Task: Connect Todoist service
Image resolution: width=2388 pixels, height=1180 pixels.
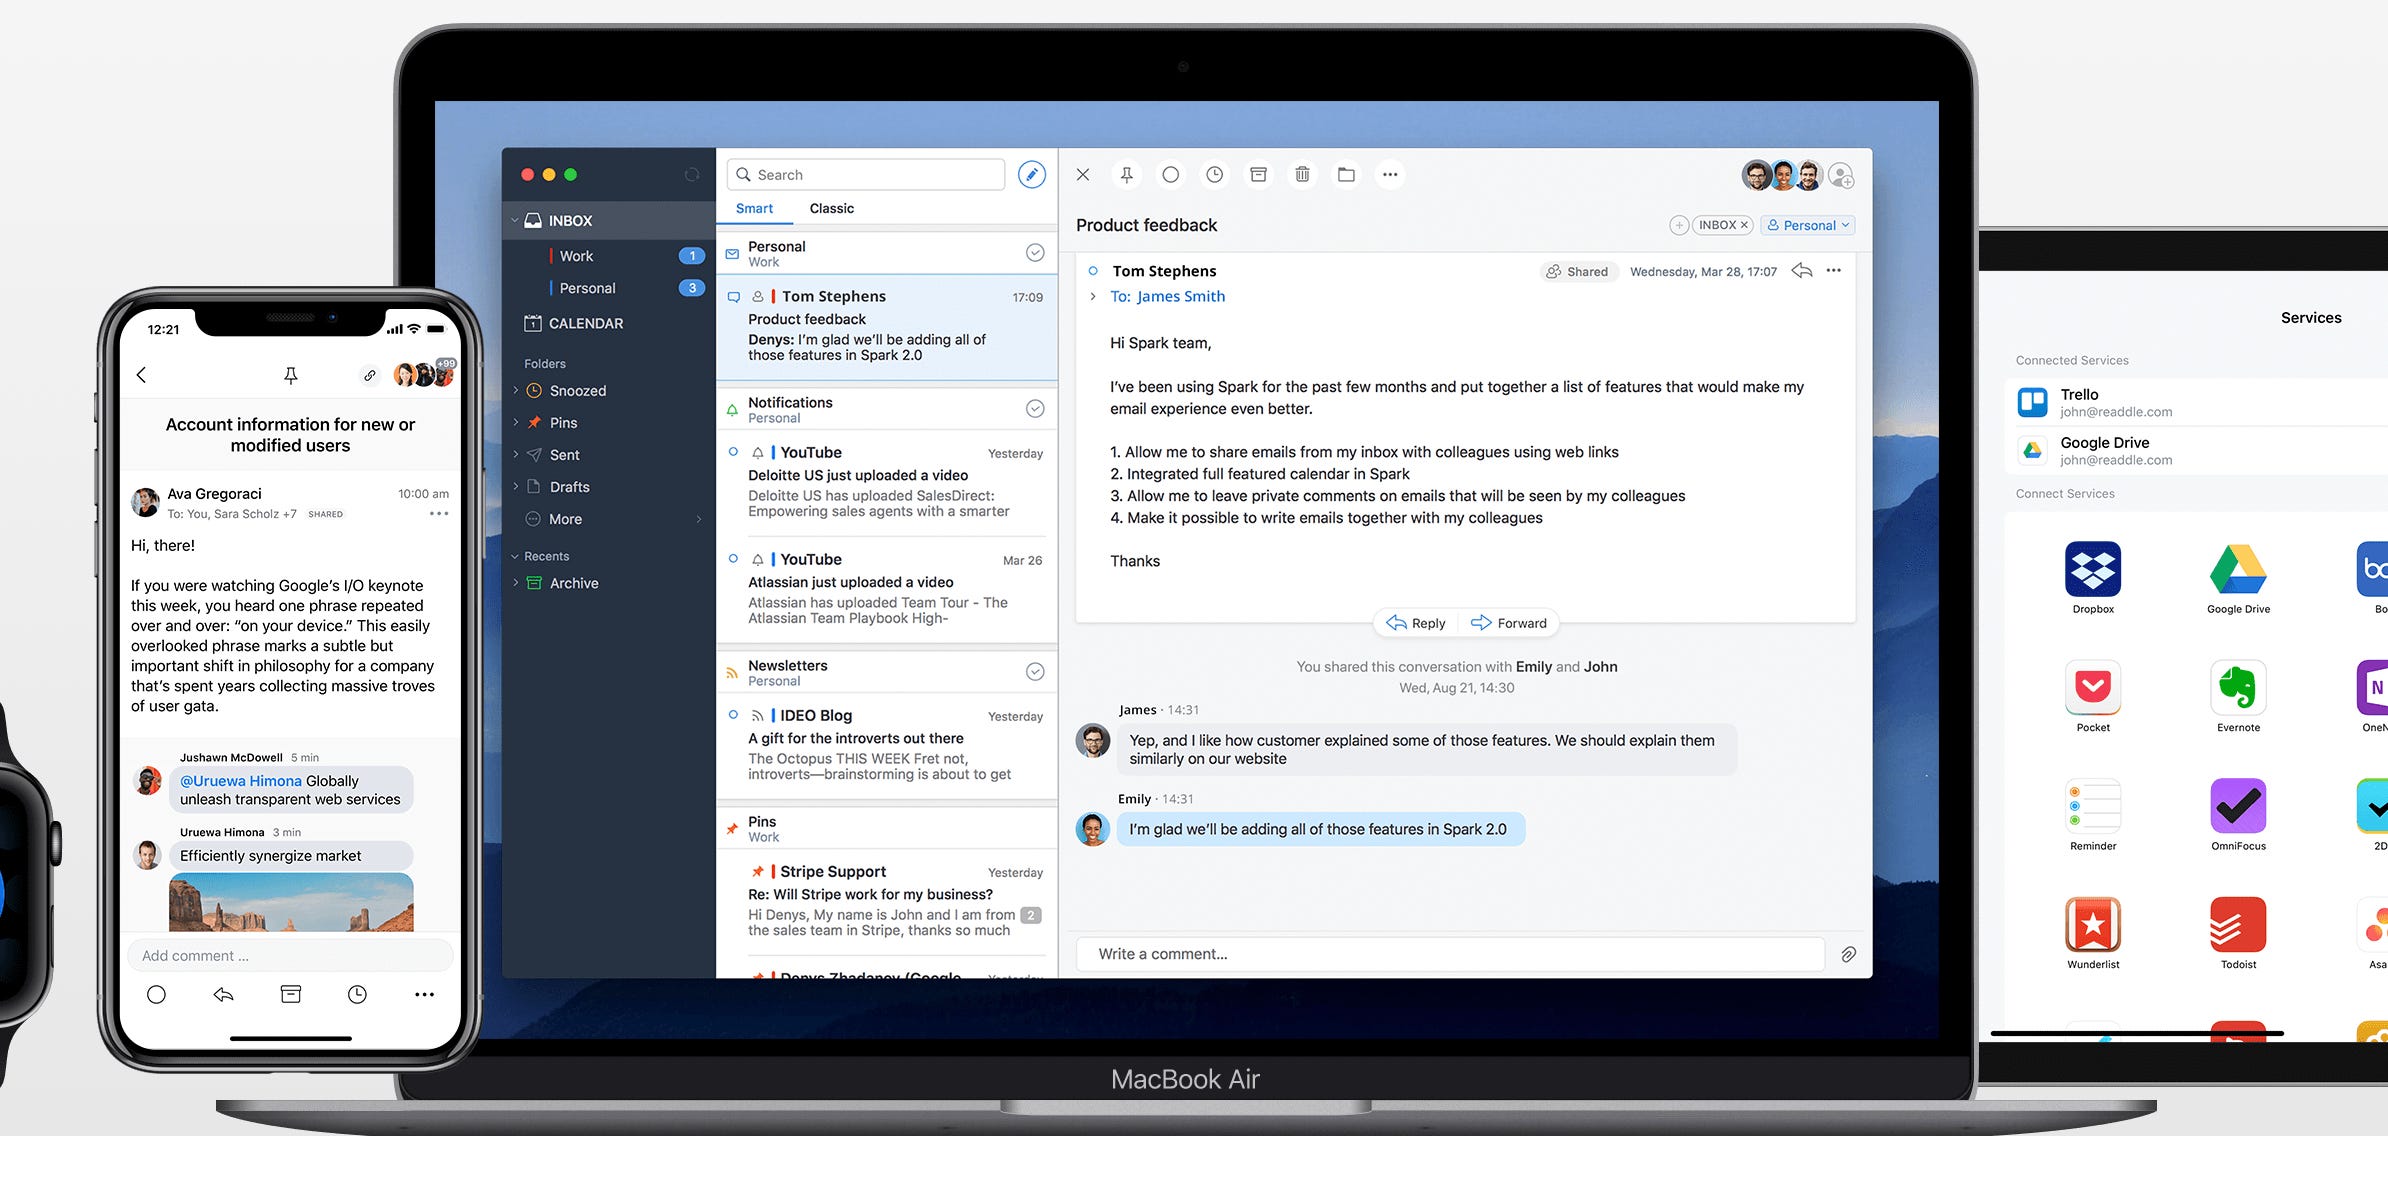Action: (2238, 933)
